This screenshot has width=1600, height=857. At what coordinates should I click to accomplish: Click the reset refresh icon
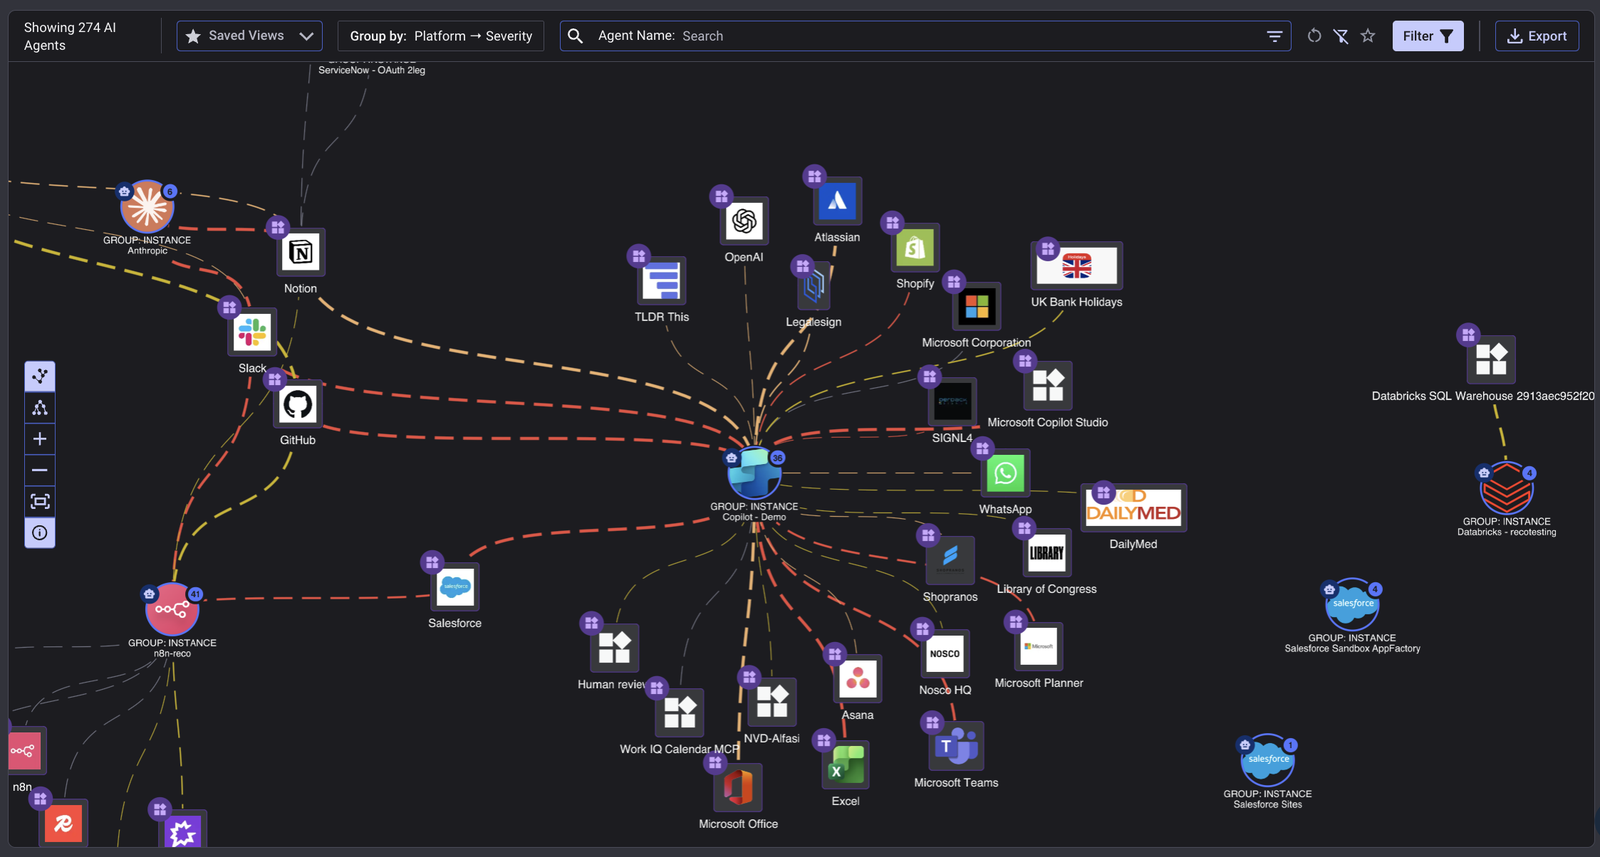pyautogui.click(x=1314, y=36)
